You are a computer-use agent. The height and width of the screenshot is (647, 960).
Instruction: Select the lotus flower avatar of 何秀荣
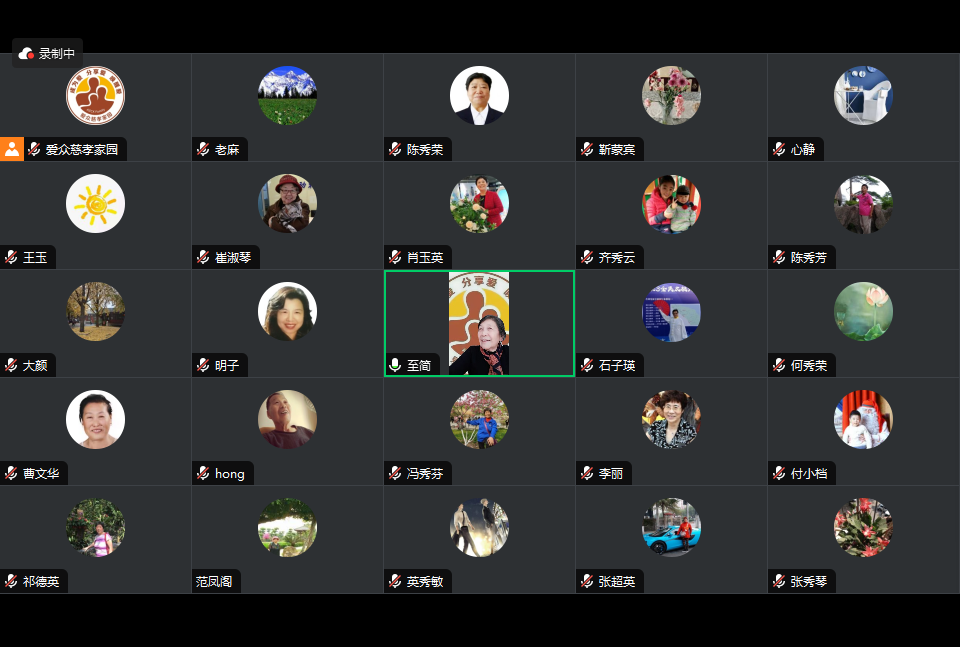863,312
